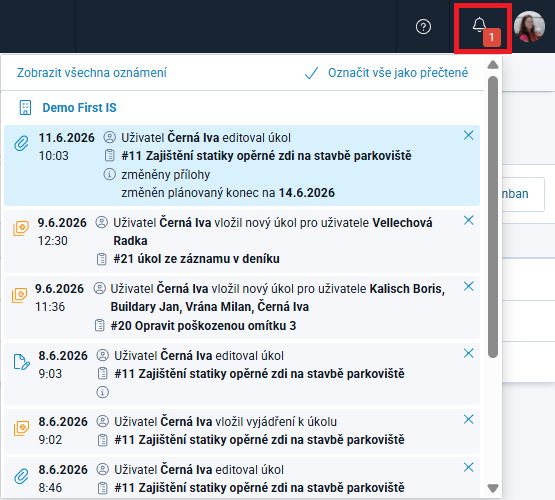Click Označit vše jako přečtené
The width and height of the screenshot is (555, 500).
click(398, 73)
